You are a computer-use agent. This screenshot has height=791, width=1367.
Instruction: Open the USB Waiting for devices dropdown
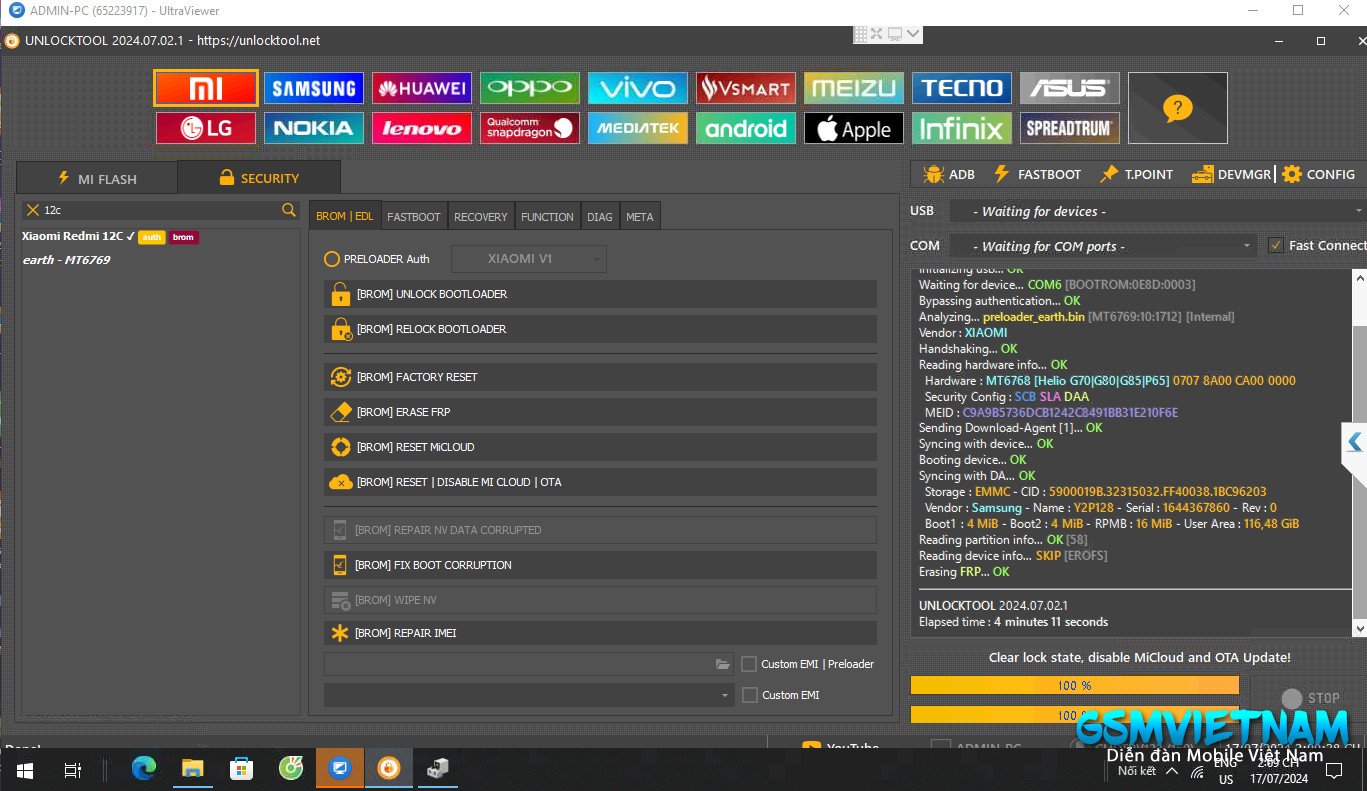point(1157,211)
